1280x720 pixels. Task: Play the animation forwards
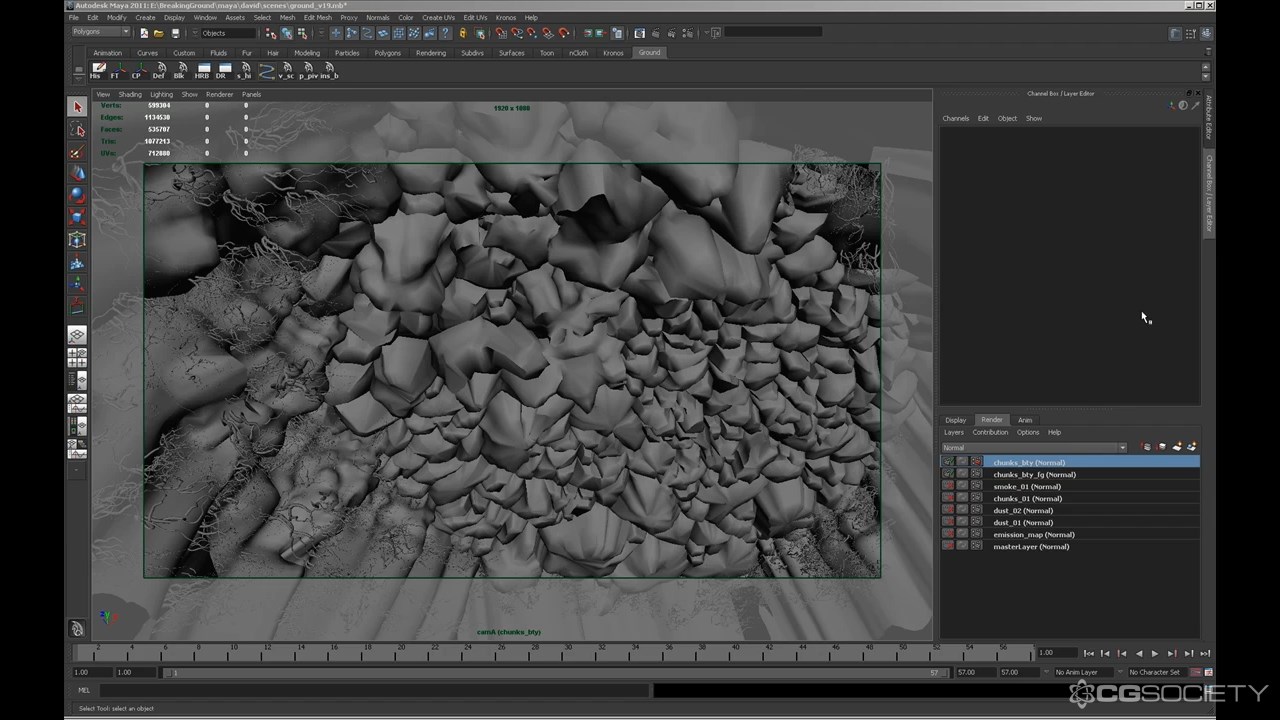click(1155, 653)
